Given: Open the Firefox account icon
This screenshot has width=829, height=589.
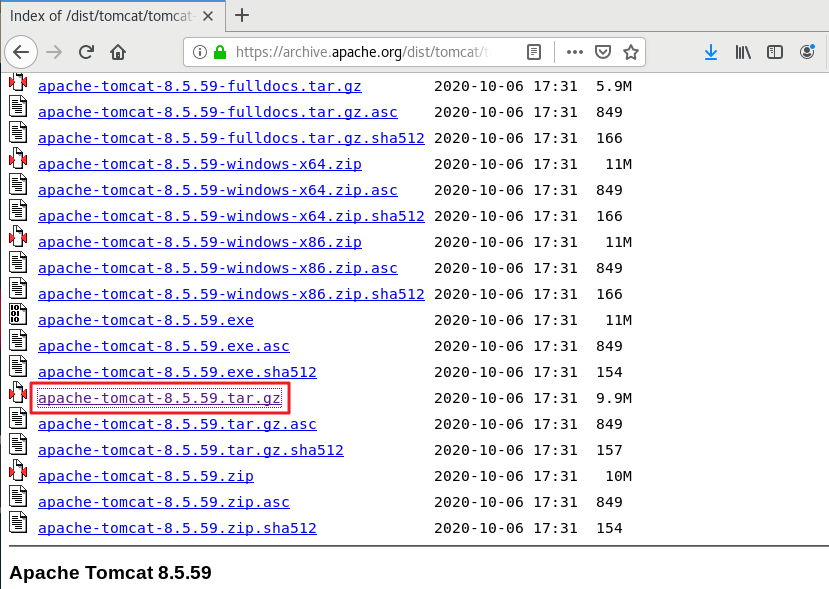Looking at the screenshot, I should [x=807, y=52].
